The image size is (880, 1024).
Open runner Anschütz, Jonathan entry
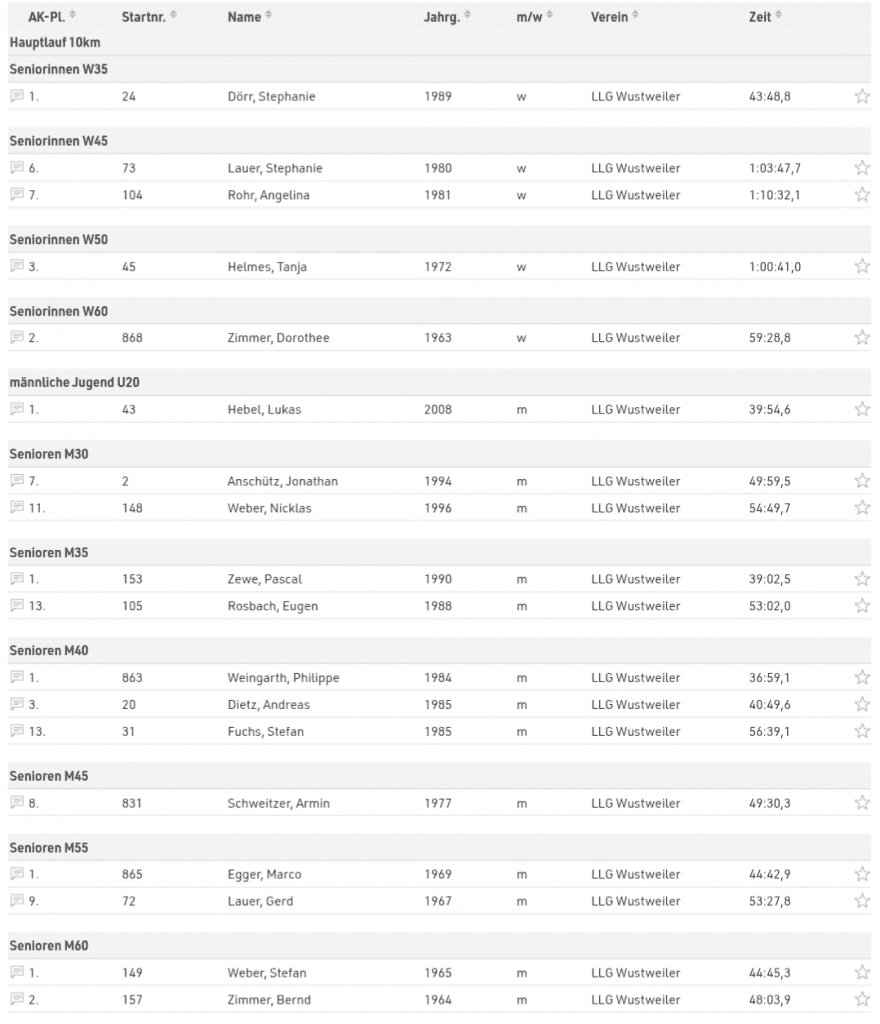tap(282, 481)
